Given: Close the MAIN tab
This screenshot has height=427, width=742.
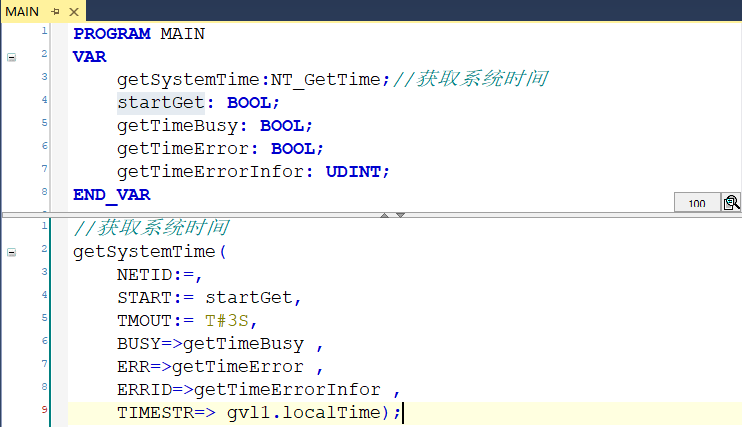Looking at the screenshot, I should (x=74, y=11).
